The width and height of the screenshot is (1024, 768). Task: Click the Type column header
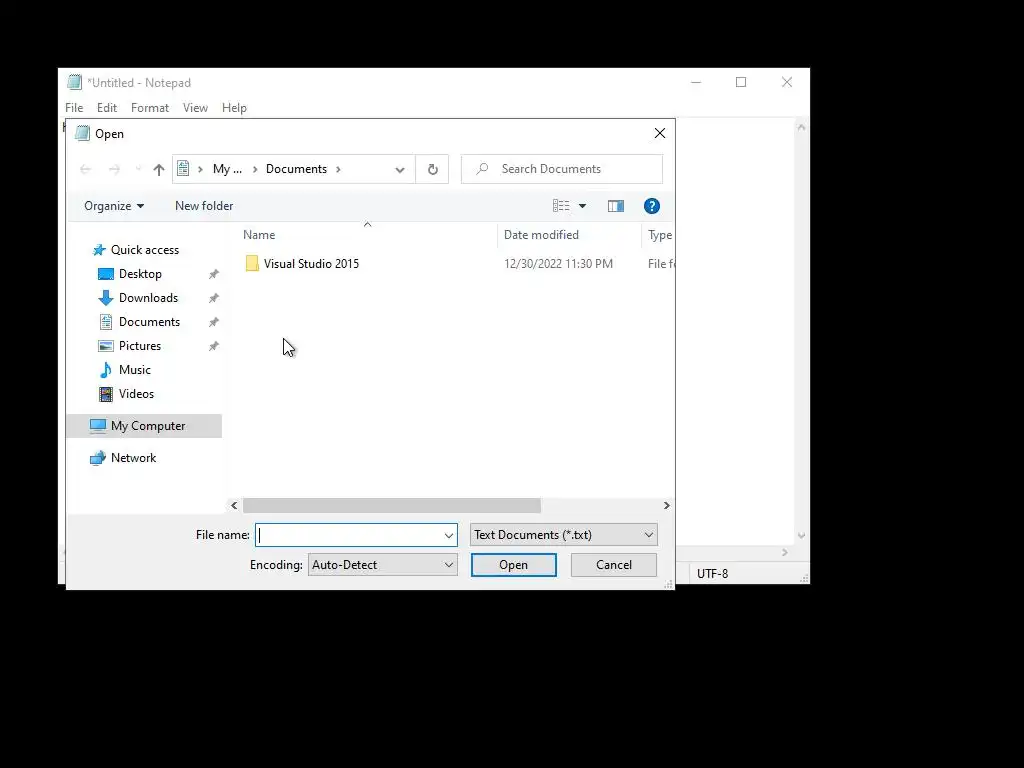(x=660, y=235)
